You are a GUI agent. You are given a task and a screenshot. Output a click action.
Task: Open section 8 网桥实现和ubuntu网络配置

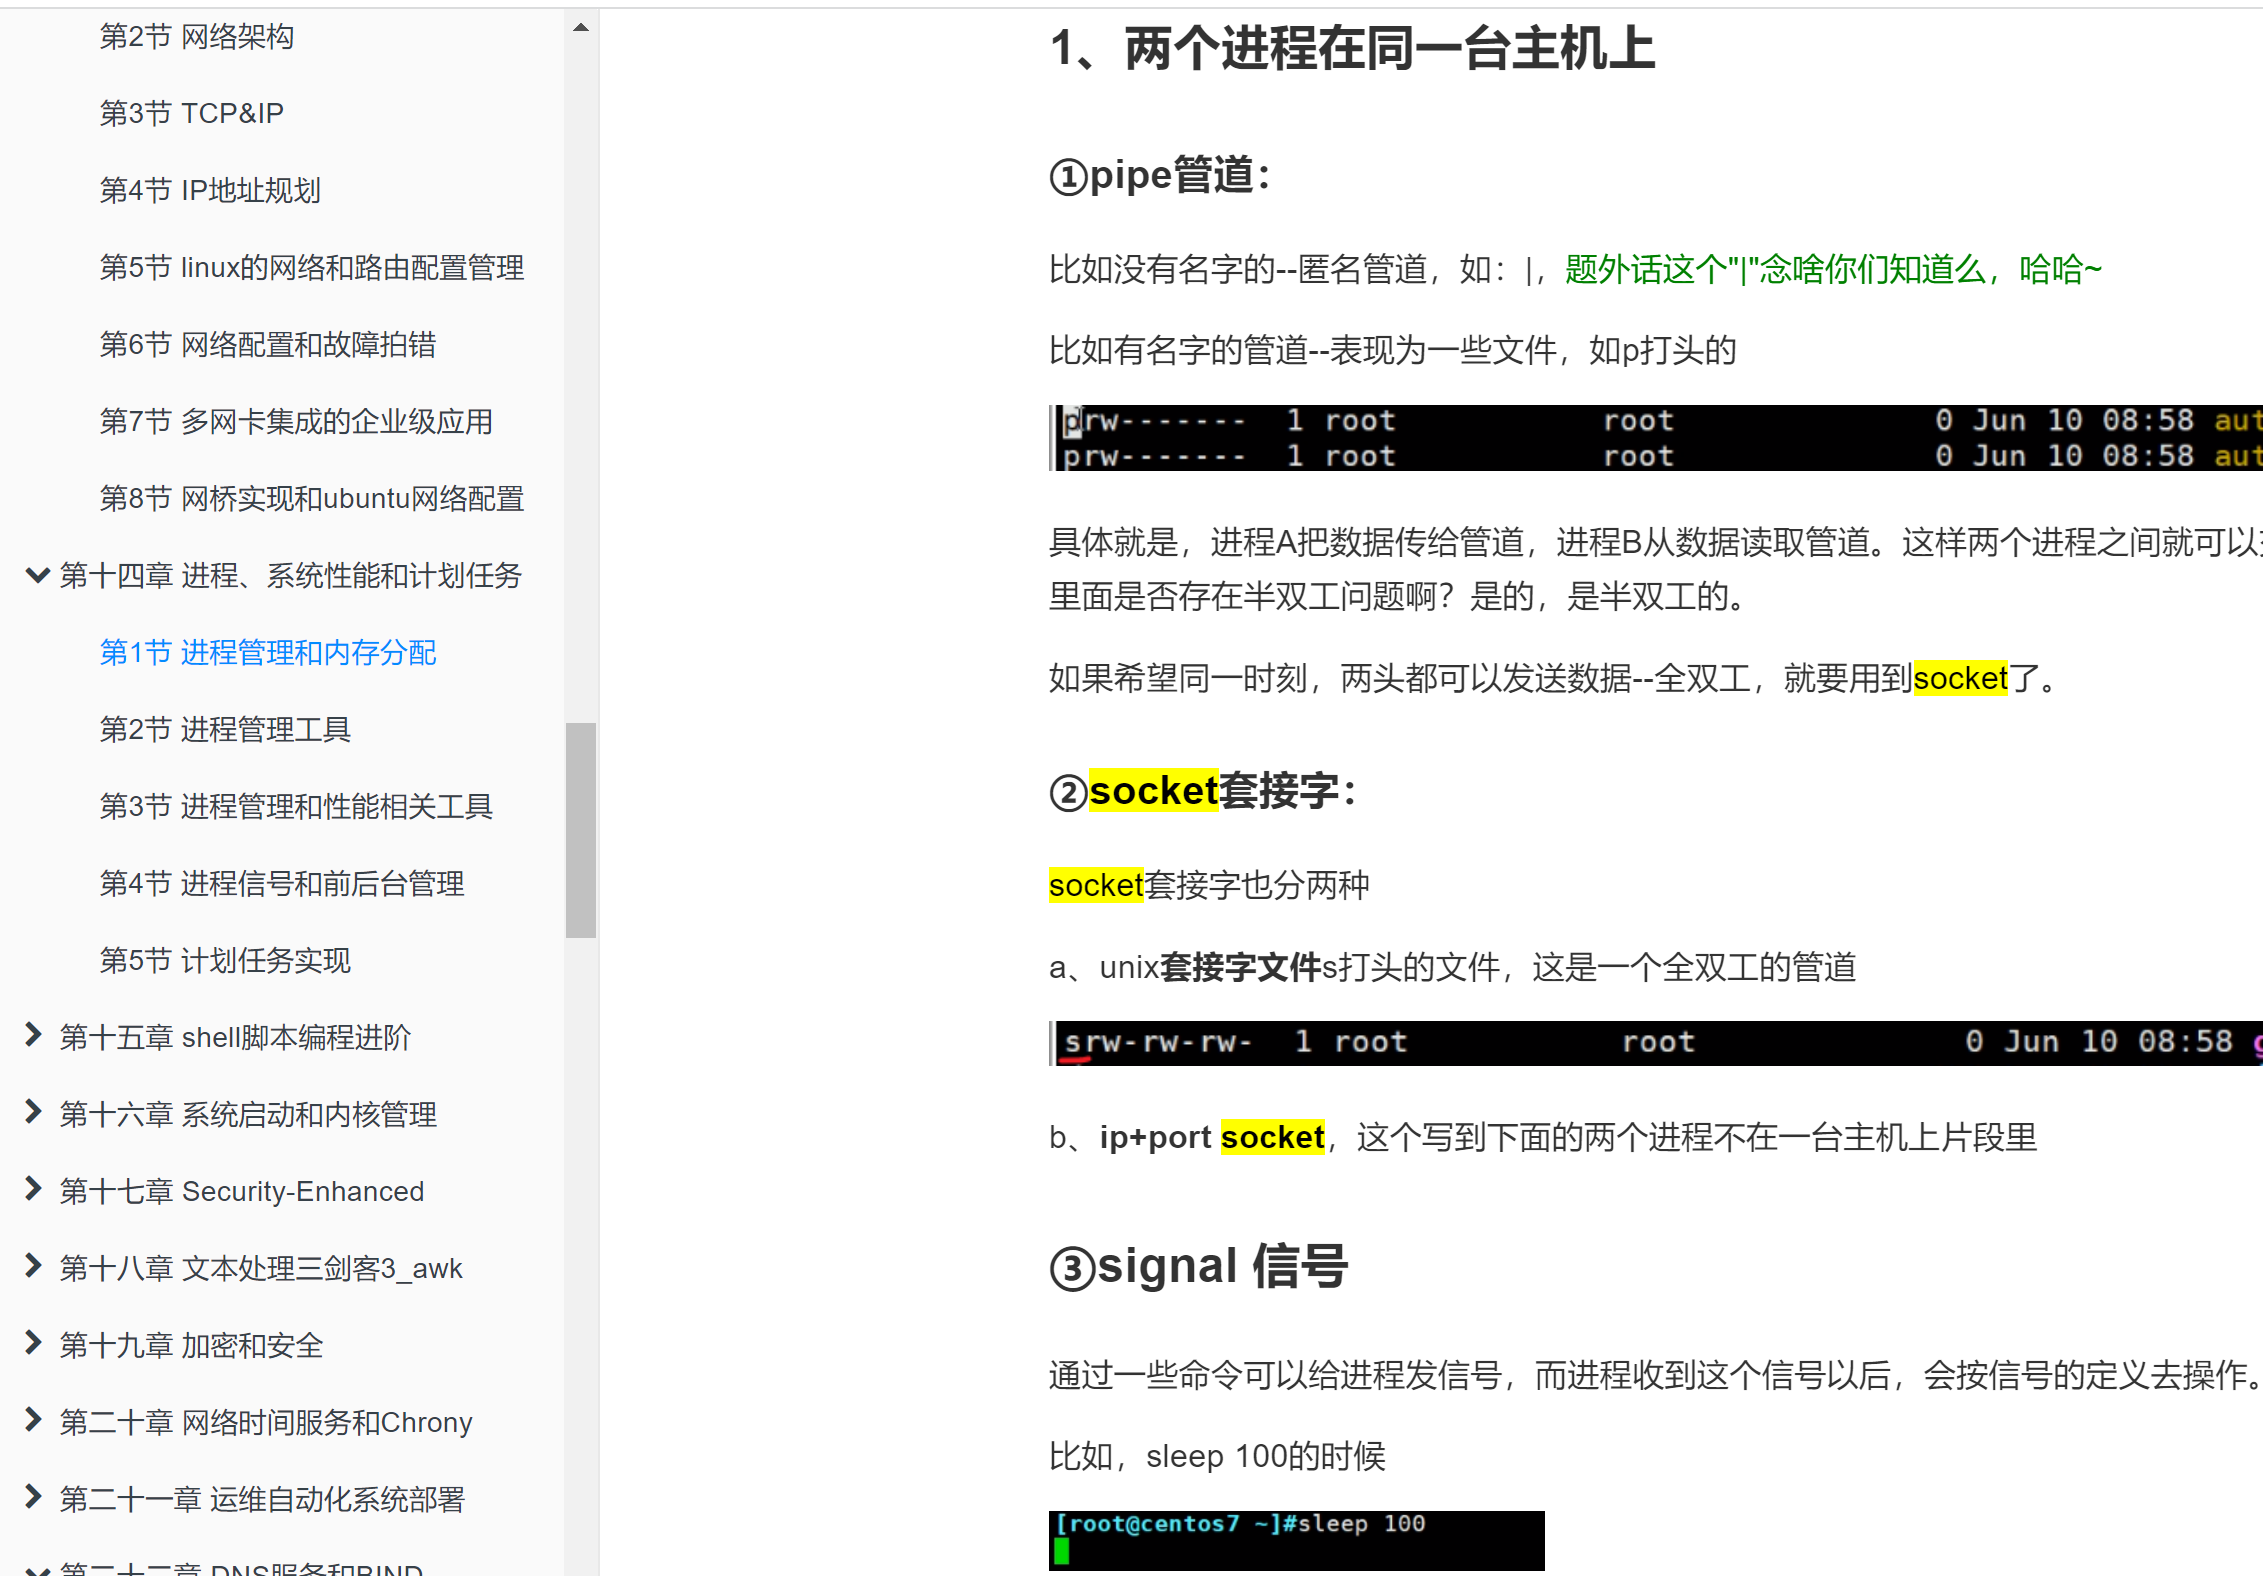[x=311, y=498]
